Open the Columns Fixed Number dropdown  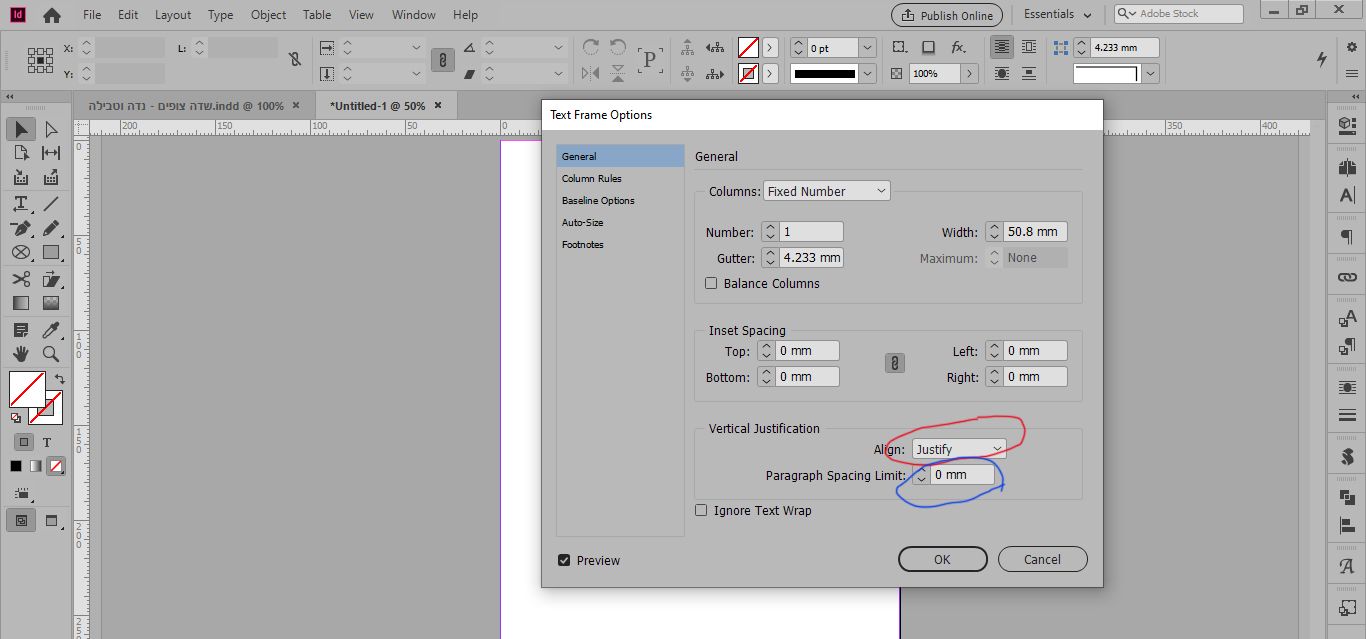coord(826,191)
